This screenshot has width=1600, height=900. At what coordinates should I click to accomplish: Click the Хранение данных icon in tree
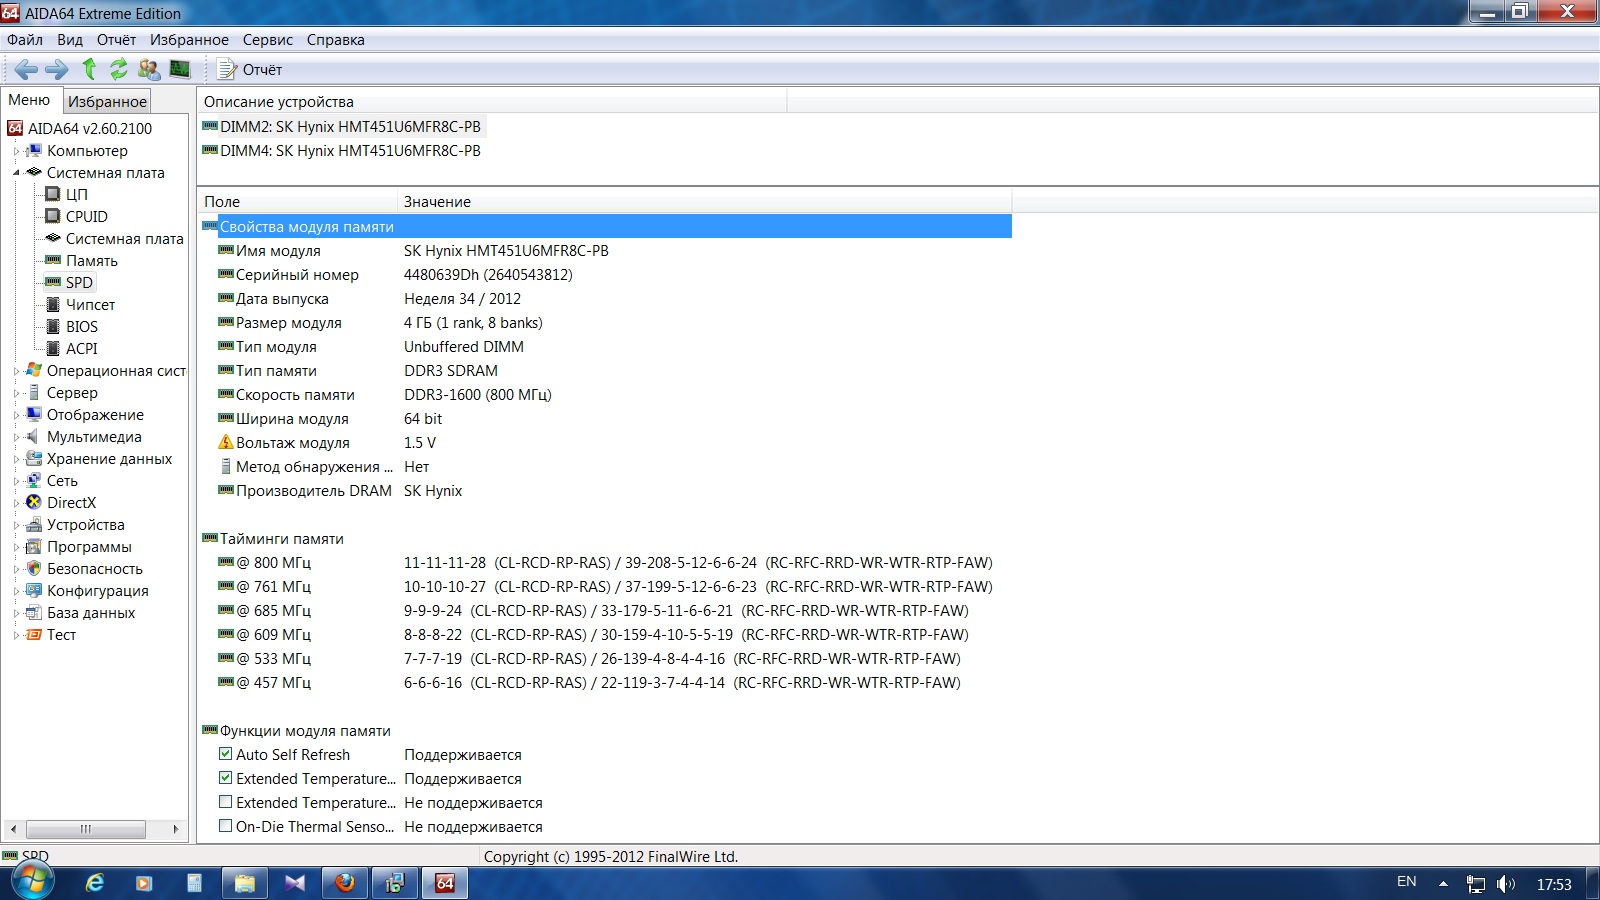pos(34,458)
